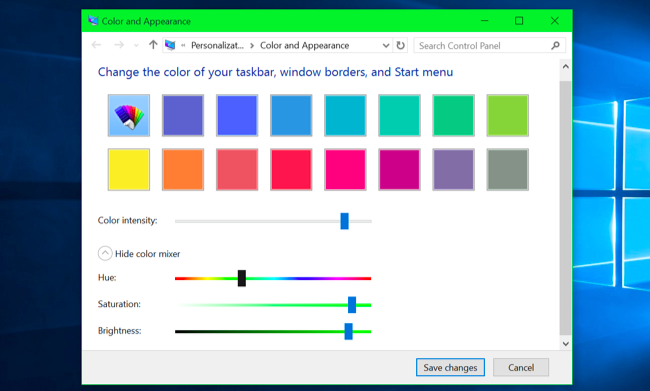Select the automatic color fan swatch
650x391 pixels.
pyautogui.click(x=129, y=115)
